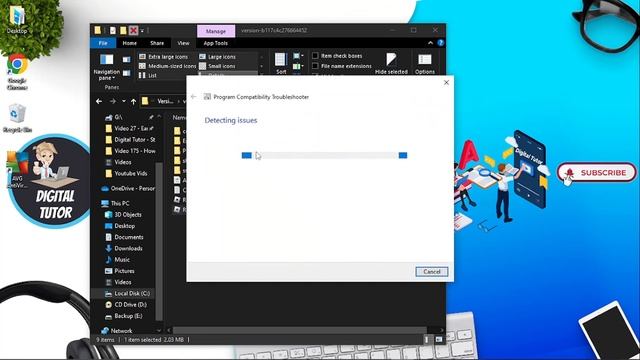Switch to View ribbon tab
Image resolution: width=640 pixels, height=360 pixels.
coord(183,43)
